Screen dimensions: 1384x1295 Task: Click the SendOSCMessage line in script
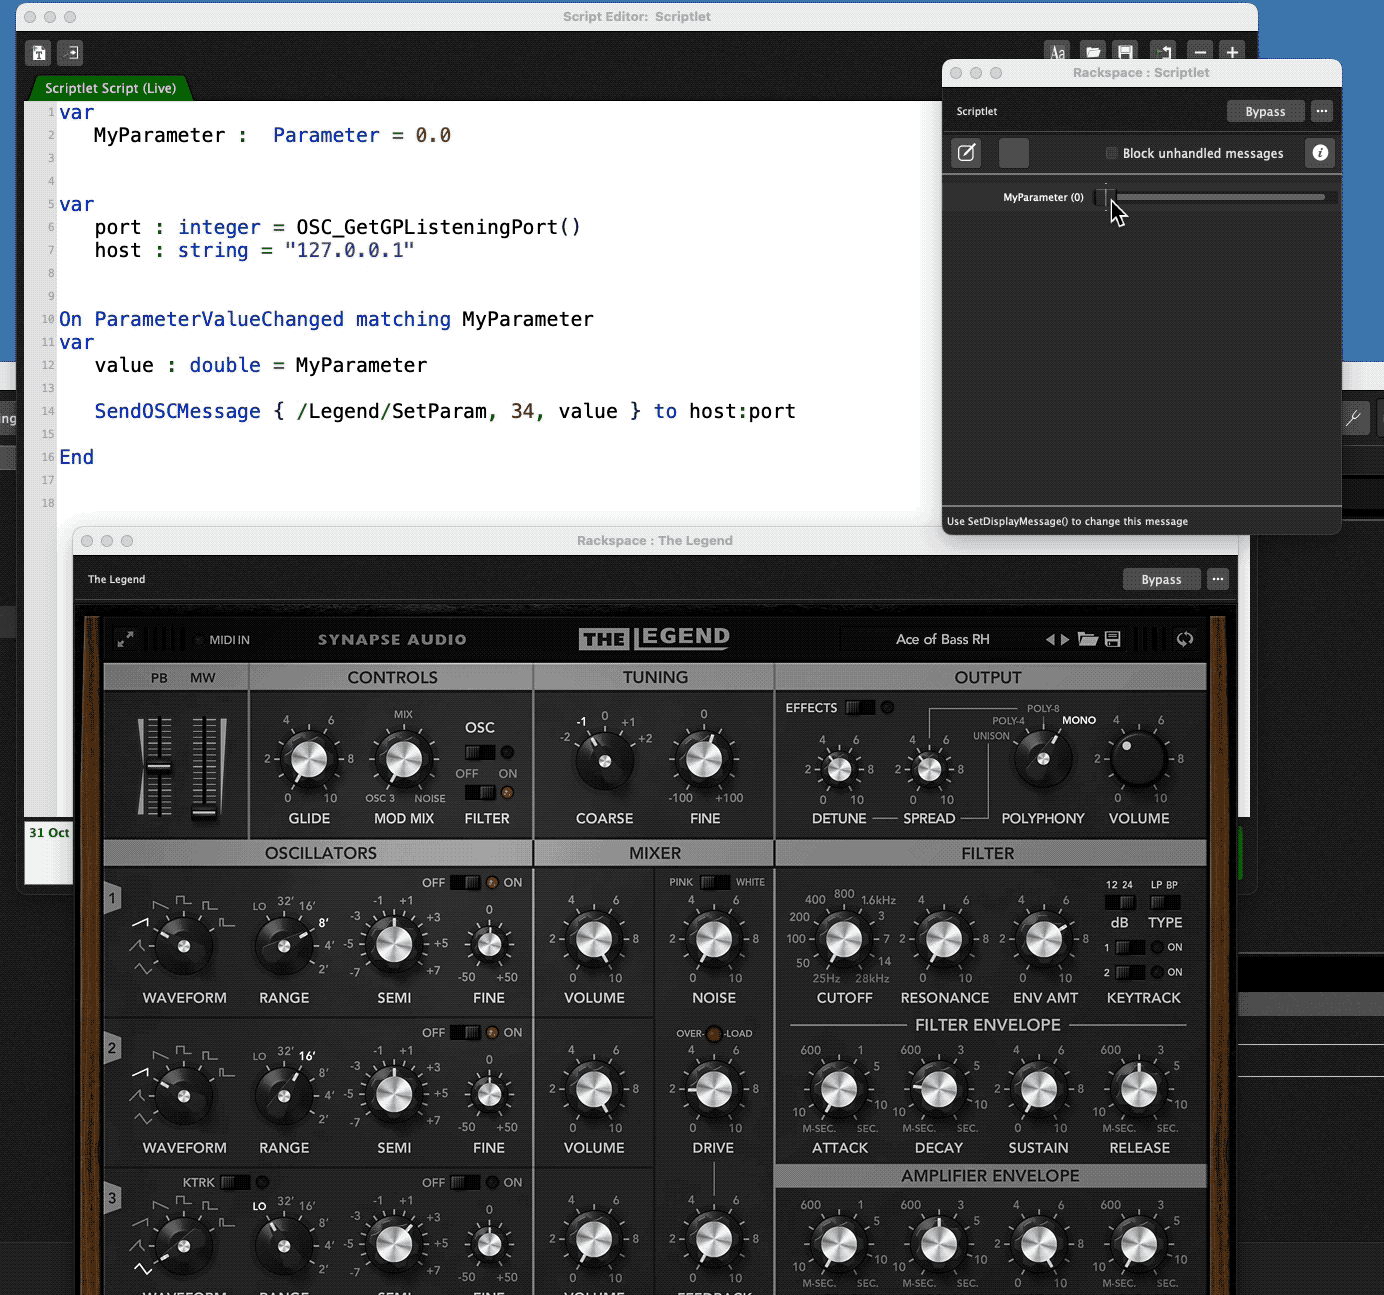tap(445, 411)
